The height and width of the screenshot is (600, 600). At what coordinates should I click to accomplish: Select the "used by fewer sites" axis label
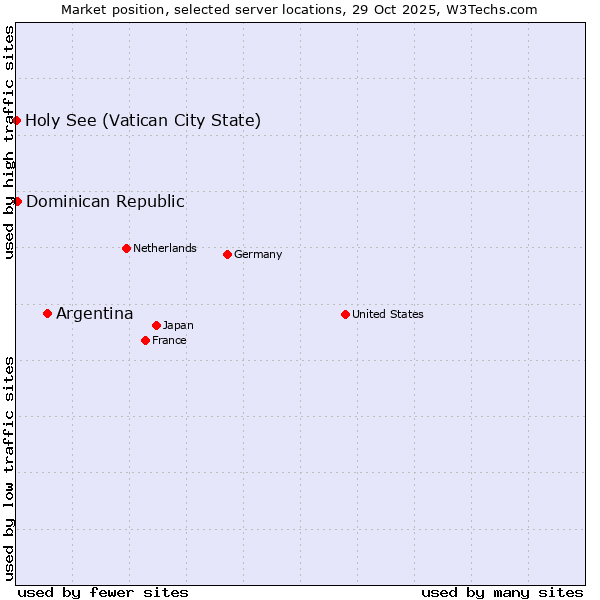(103, 592)
